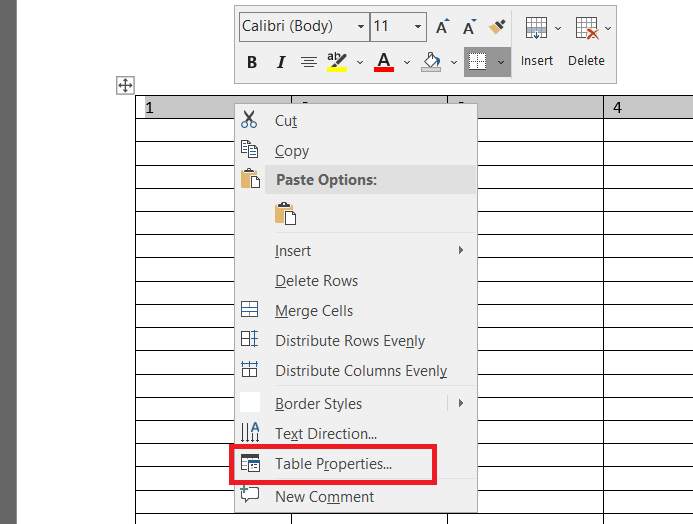Click the Borders icon in mini toolbar
Image resolution: width=693 pixels, height=524 pixels.
(x=478, y=62)
